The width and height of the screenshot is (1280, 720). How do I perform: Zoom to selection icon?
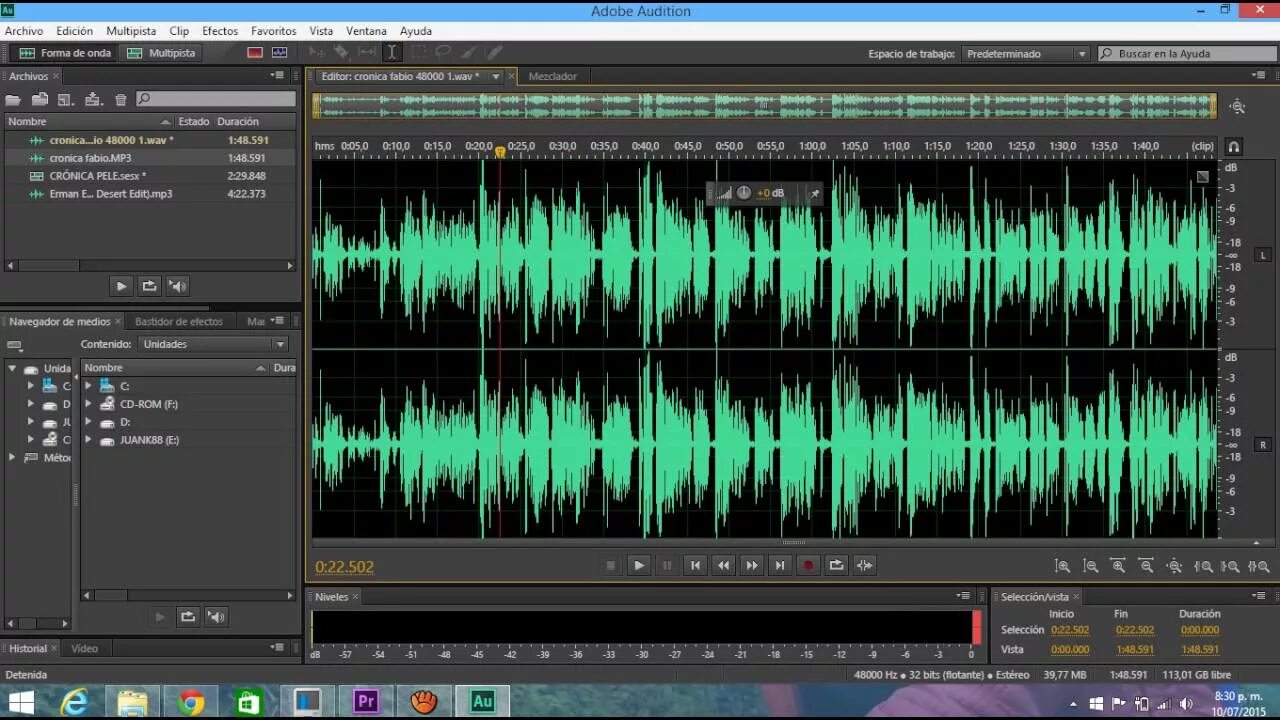point(1259,566)
